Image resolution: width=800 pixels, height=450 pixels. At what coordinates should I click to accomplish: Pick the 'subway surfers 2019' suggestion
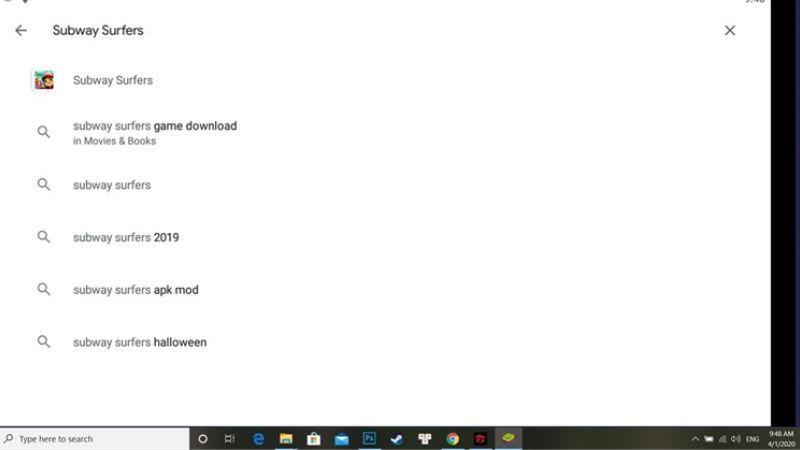[125, 238]
